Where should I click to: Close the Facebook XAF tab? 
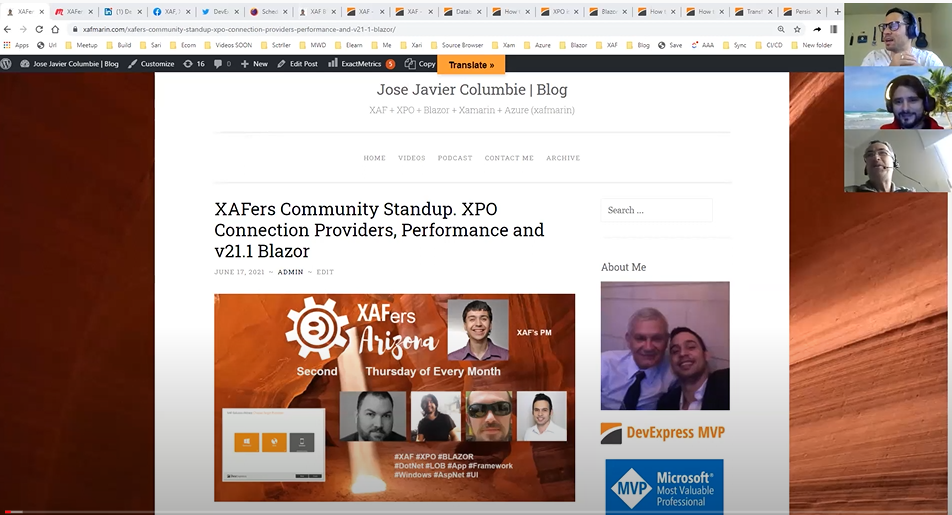point(188,12)
